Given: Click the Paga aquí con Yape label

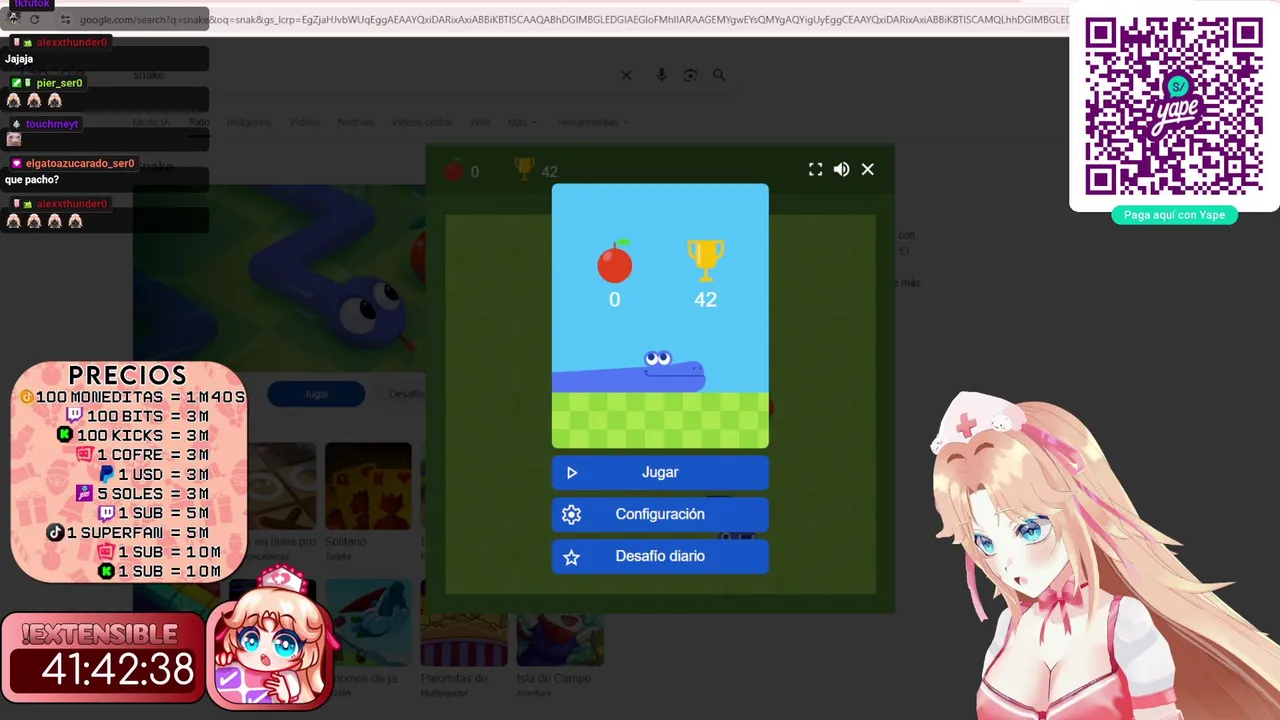Looking at the screenshot, I should click(1174, 215).
